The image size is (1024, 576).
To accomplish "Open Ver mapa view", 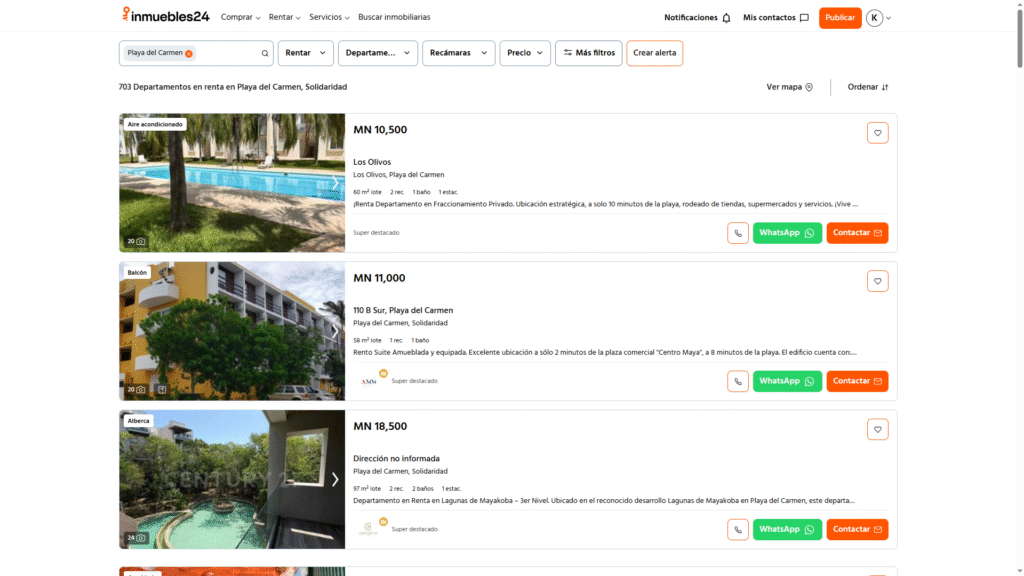I will point(789,87).
